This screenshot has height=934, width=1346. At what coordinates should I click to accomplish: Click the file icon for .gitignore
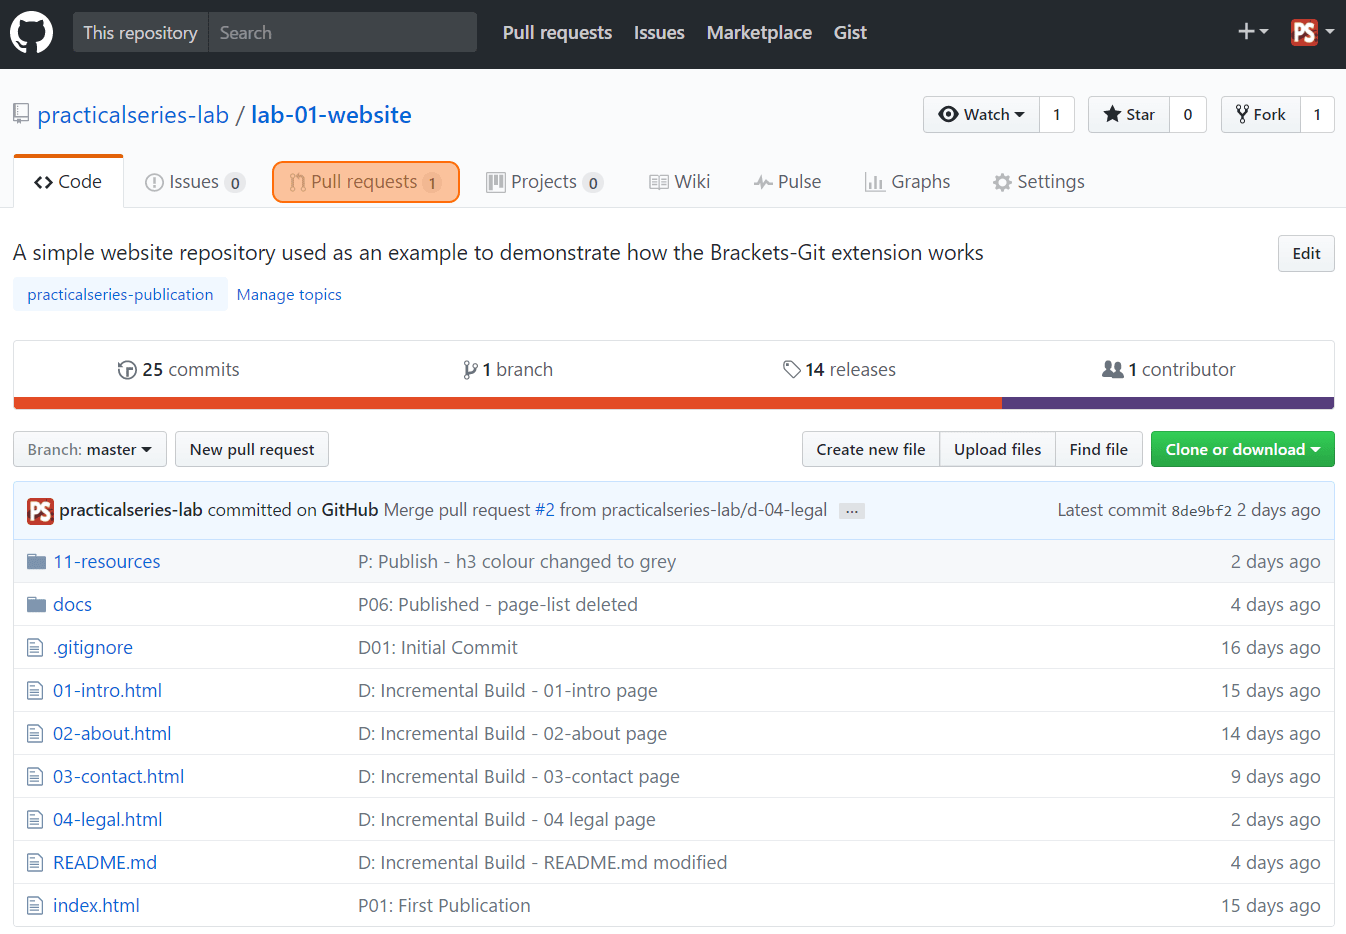point(35,648)
